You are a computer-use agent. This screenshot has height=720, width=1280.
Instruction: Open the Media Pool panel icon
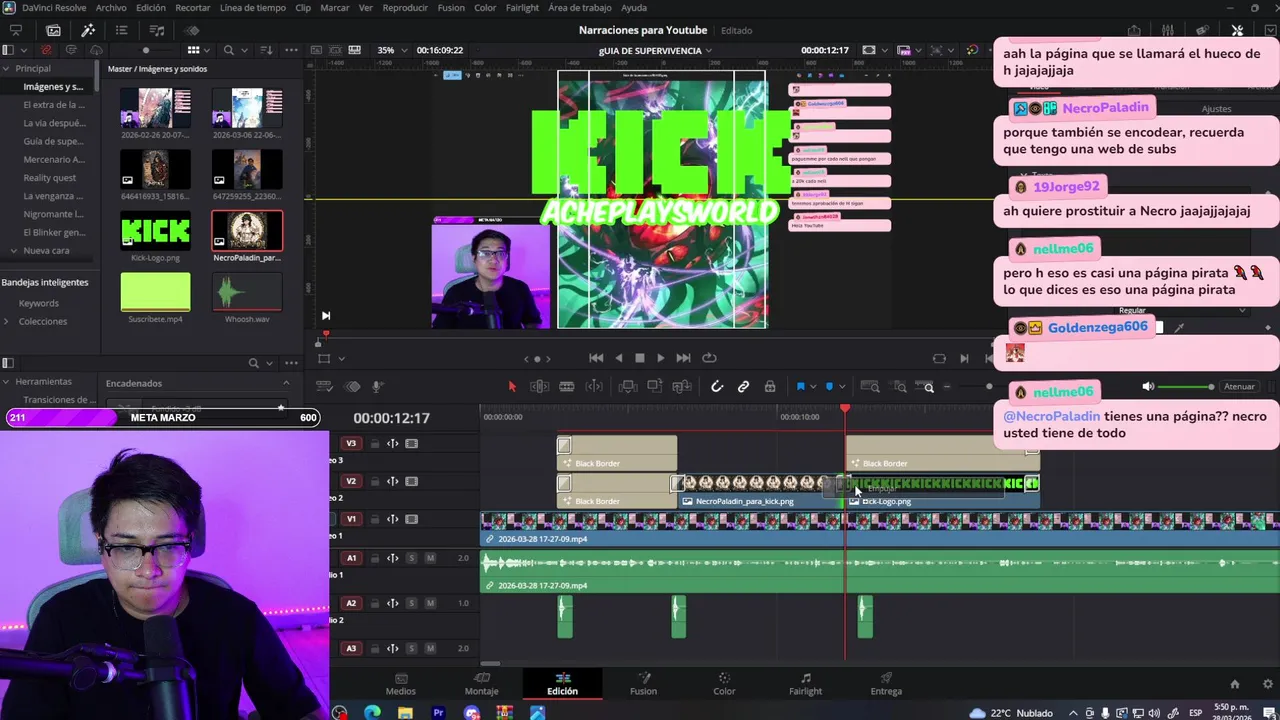53,30
